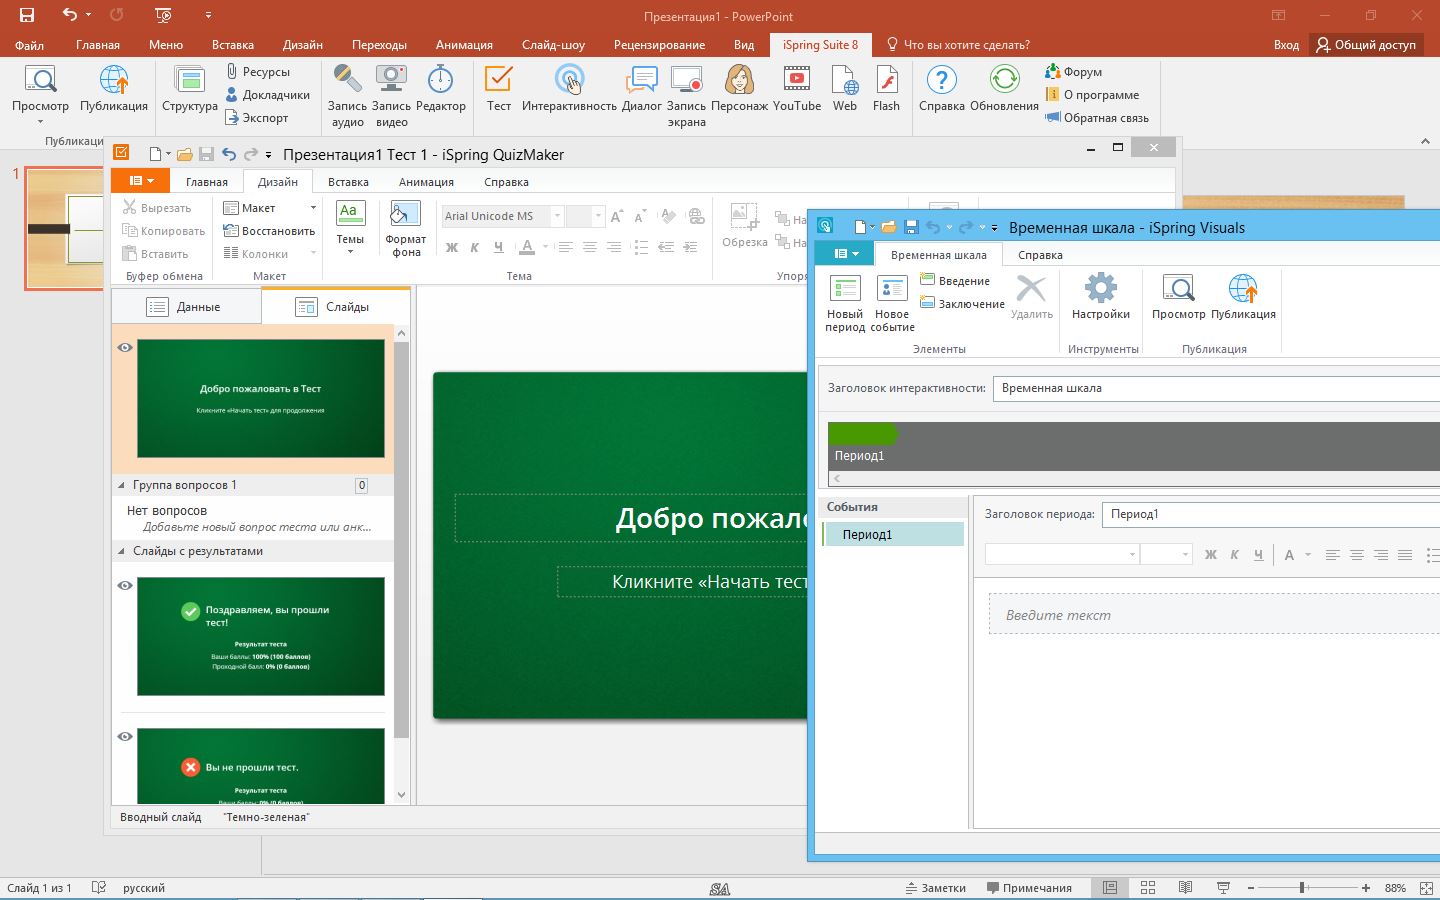Click Формат фона in QuizMaker ribbon
Viewport: 1440px width, 900px height.
click(405, 228)
